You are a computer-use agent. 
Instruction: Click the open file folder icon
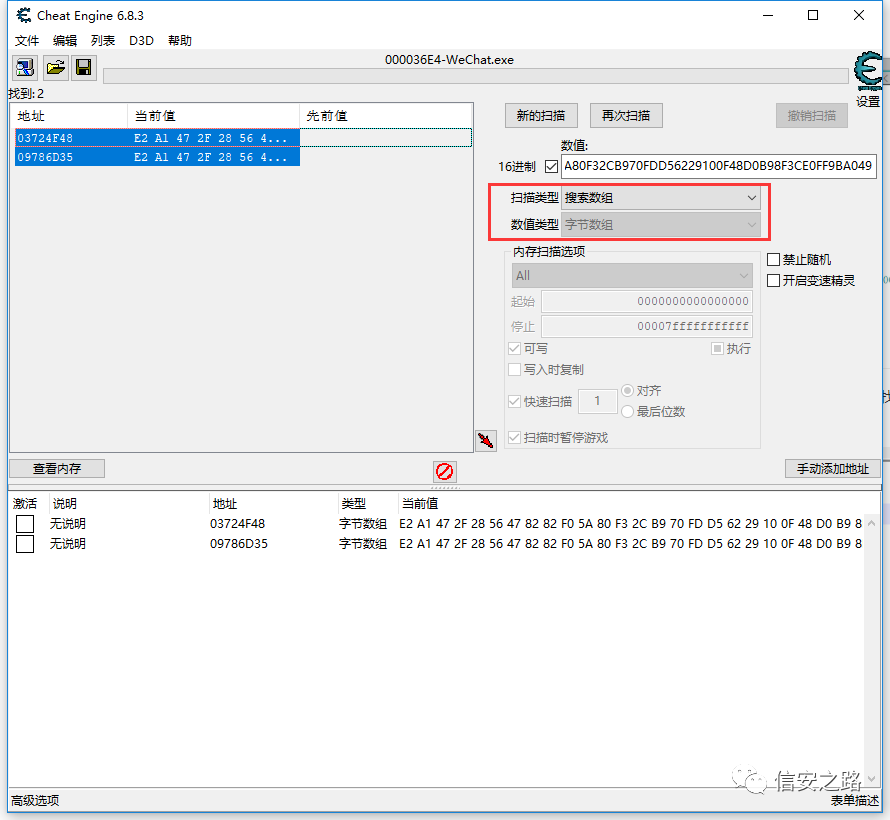55,68
